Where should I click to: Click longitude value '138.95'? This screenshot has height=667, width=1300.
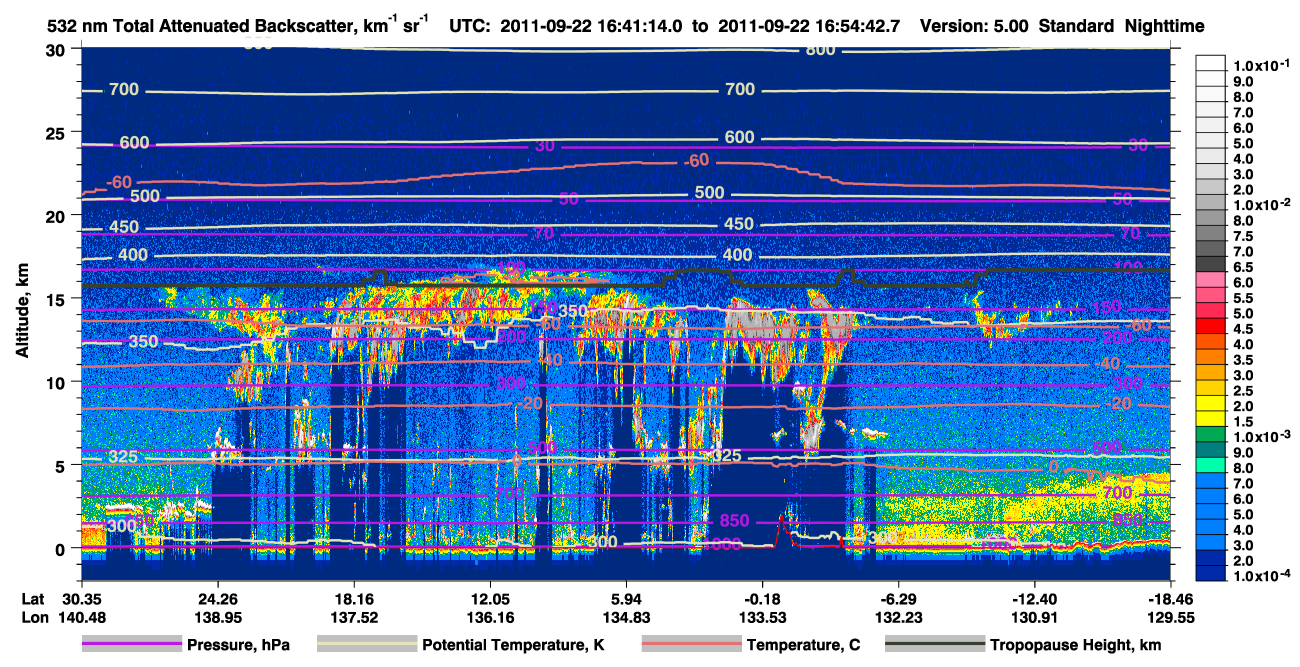(x=216, y=617)
